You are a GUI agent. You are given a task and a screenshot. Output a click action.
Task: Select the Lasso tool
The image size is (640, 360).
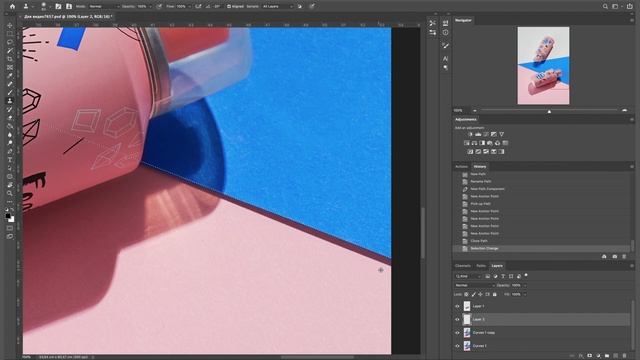click(x=10, y=42)
